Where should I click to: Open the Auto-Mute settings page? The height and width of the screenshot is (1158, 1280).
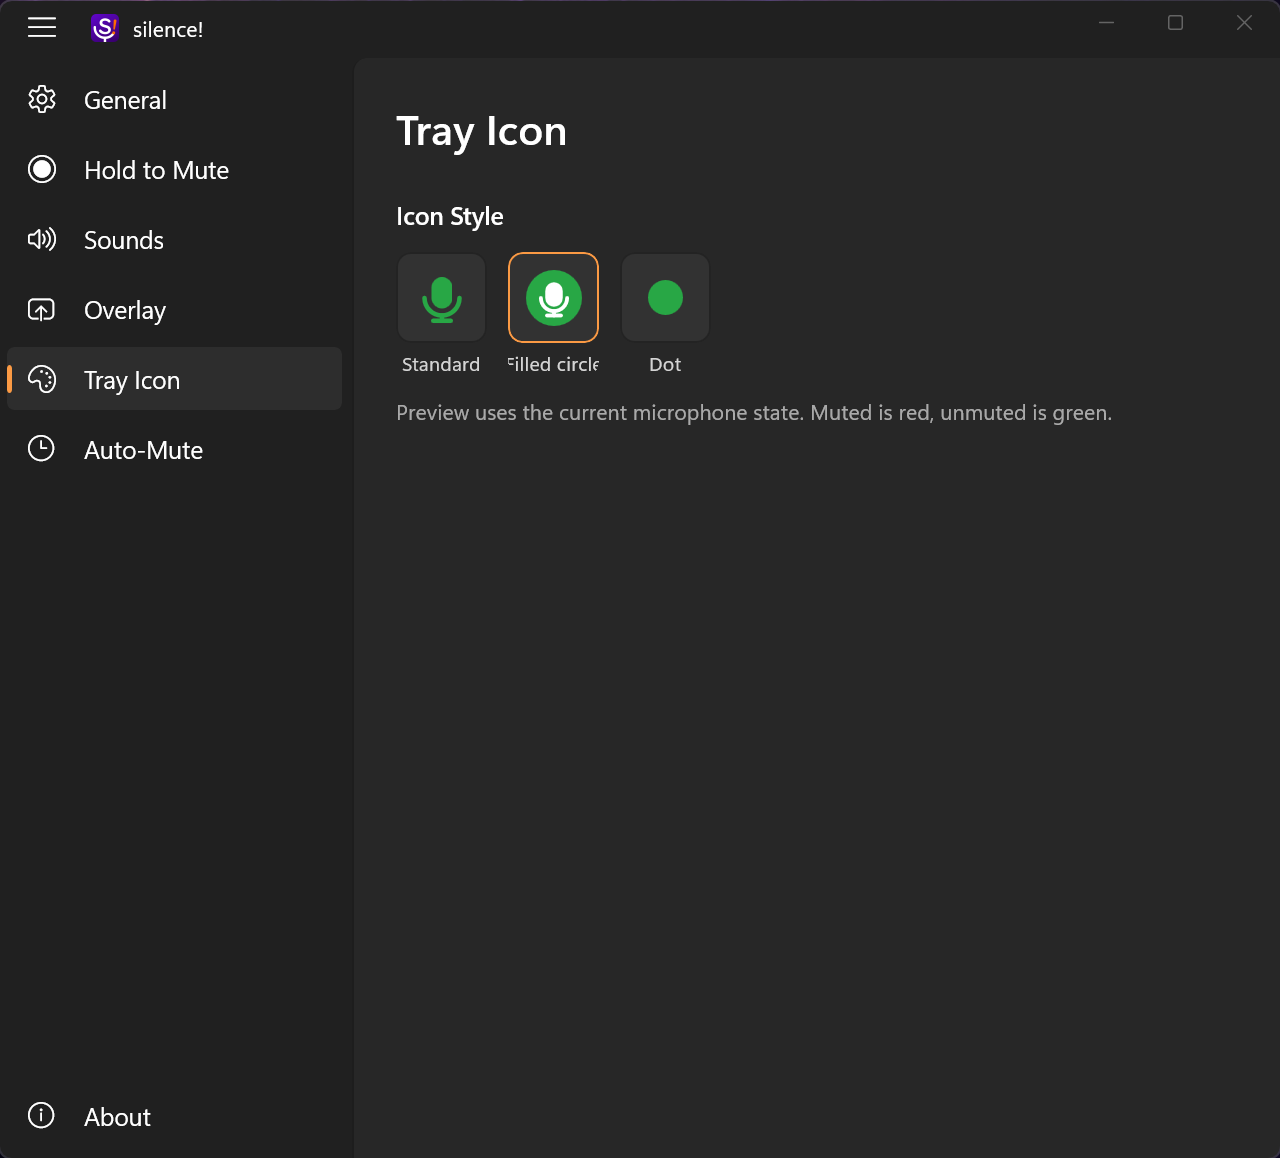[144, 450]
